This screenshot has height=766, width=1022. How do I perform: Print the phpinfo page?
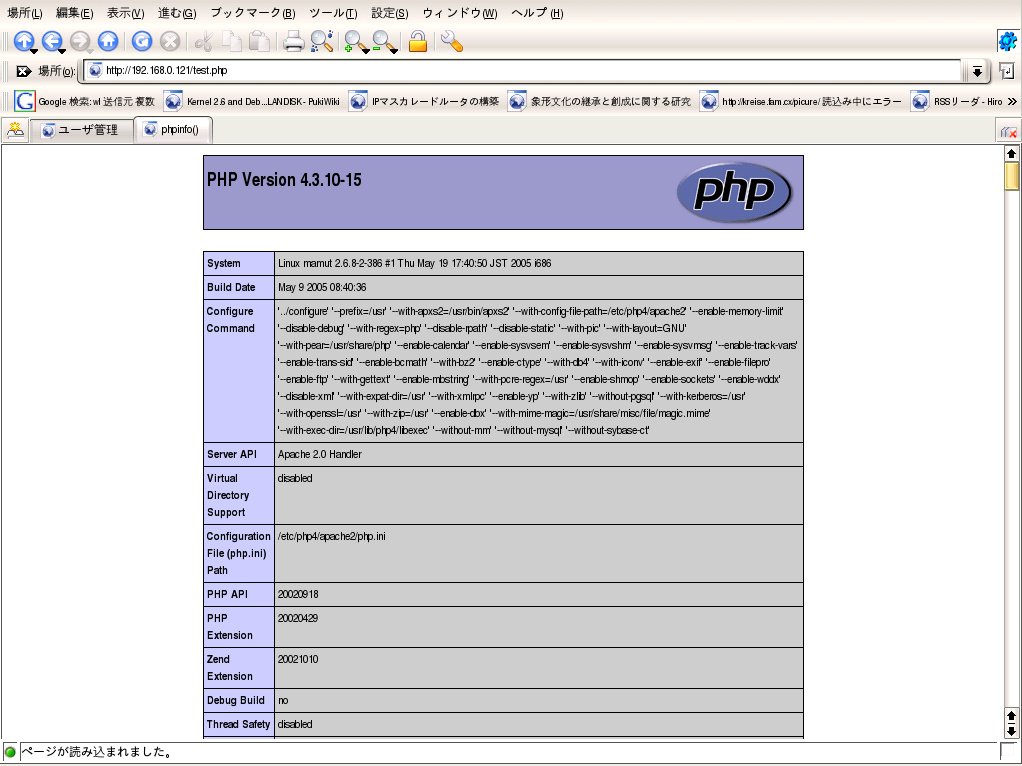(x=293, y=41)
